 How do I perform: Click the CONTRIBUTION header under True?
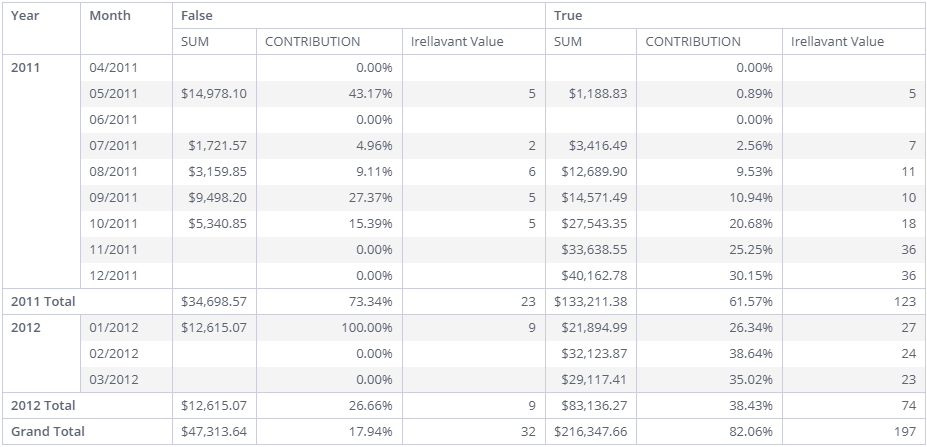(693, 42)
